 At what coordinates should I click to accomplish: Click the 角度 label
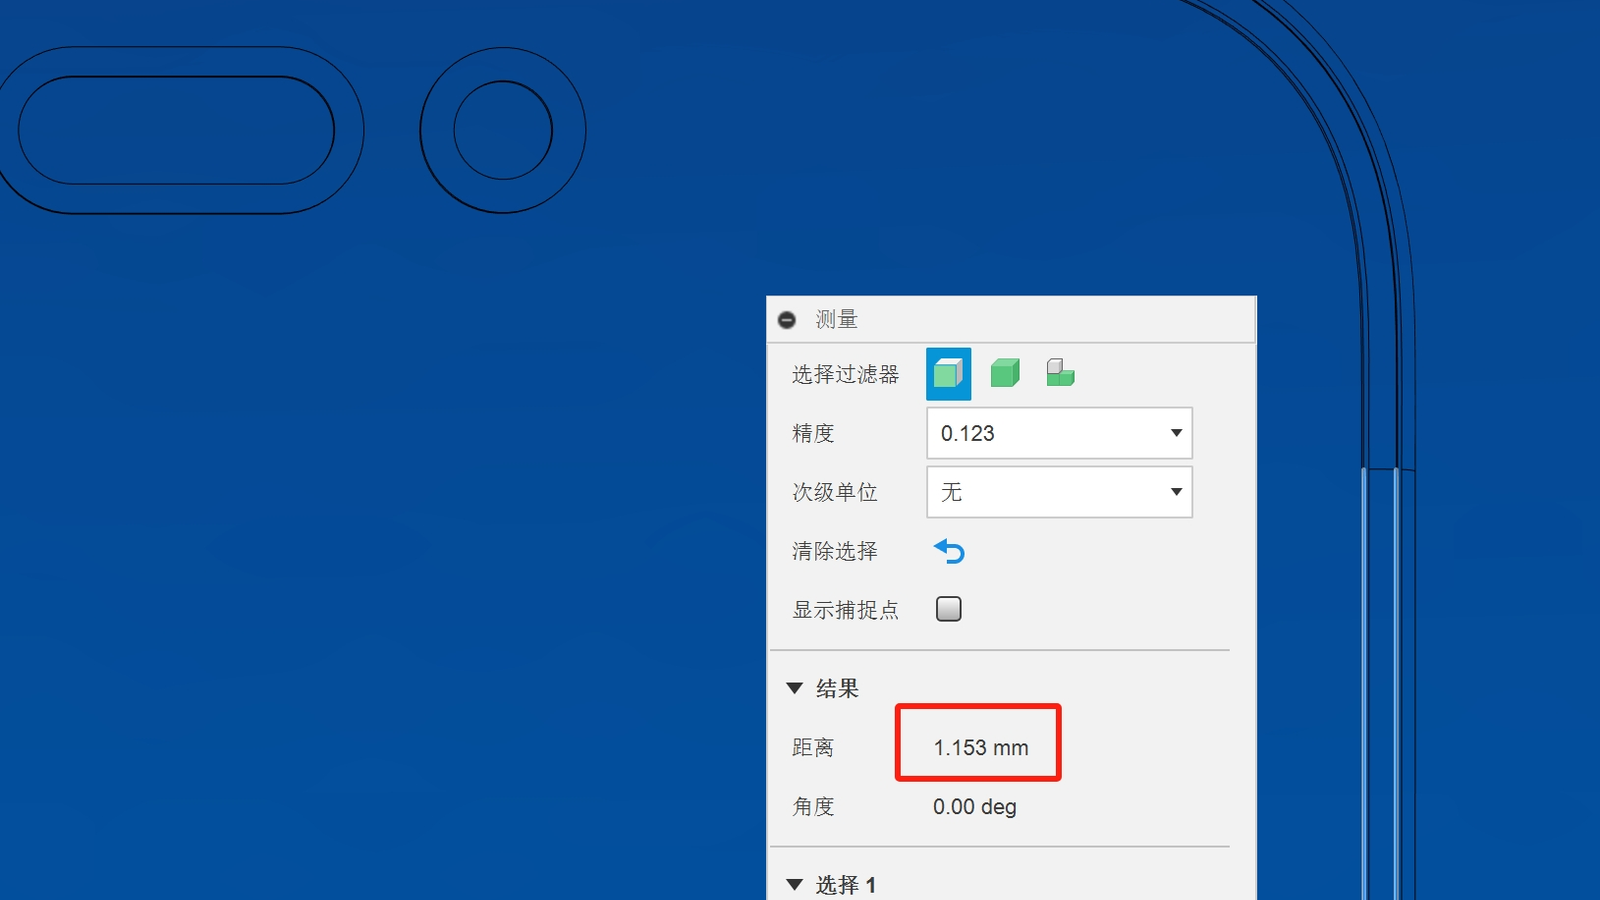[813, 807]
